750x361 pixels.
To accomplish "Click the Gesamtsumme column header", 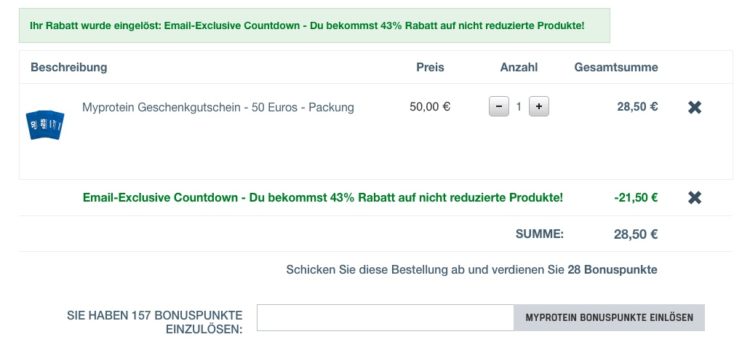I will tap(616, 67).
